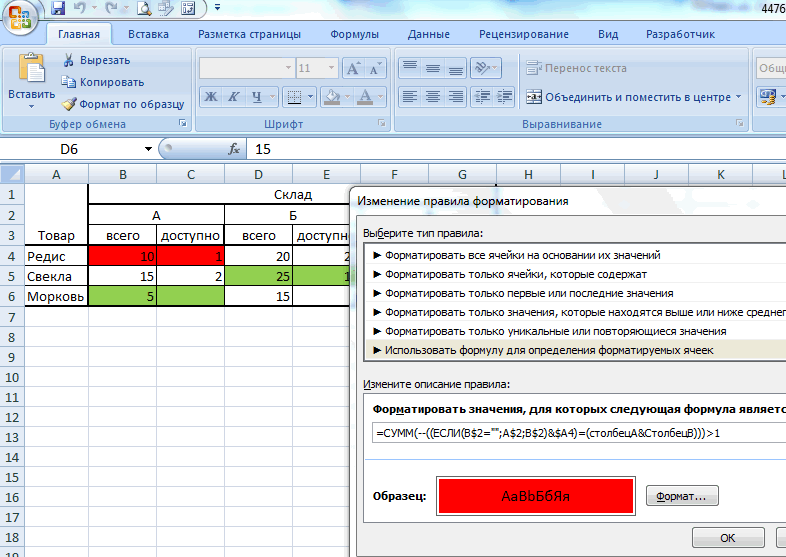Screen dimensions: 786x557
Task: Toggle italic formatting (К)
Action: 234,97
